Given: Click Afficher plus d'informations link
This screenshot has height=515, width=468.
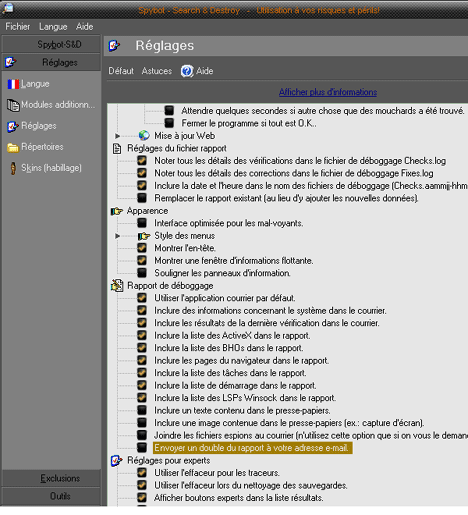Looking at the screenshot, I should (328, 92).
